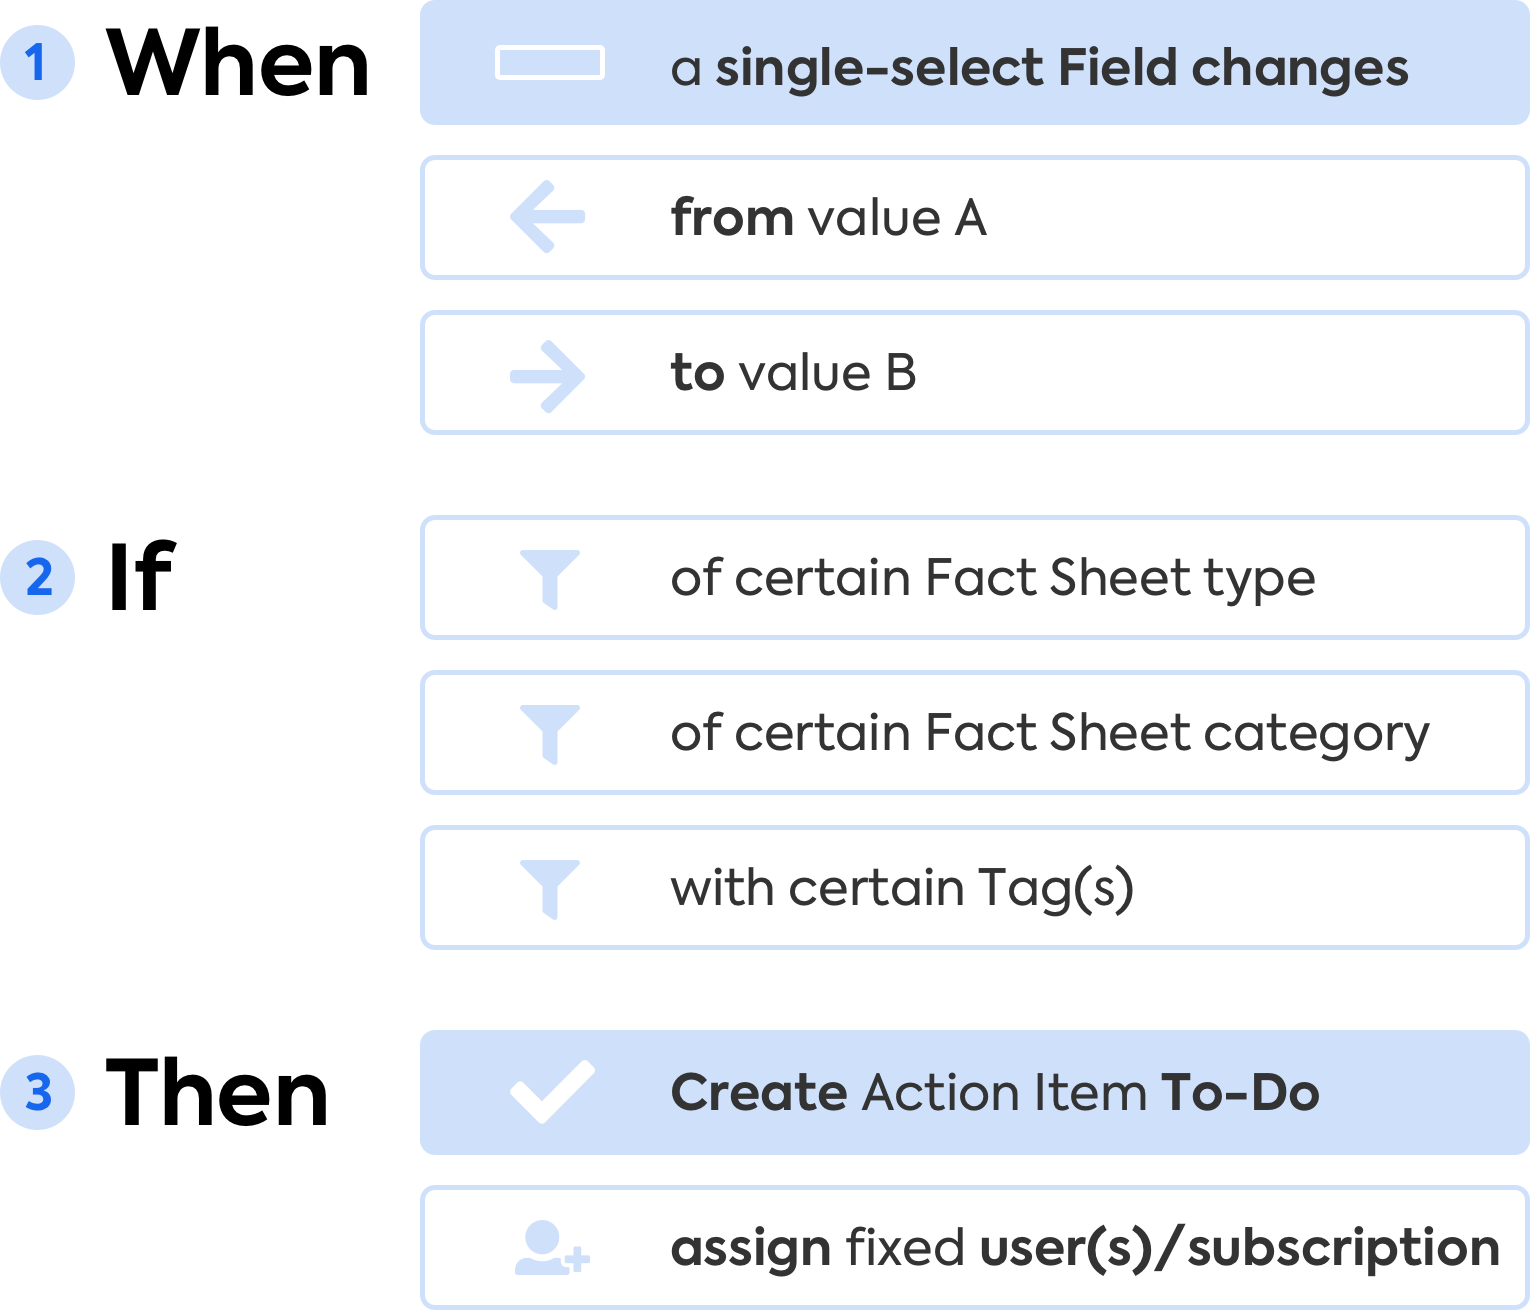Click the 'Then' step heading

(217, 1092)
